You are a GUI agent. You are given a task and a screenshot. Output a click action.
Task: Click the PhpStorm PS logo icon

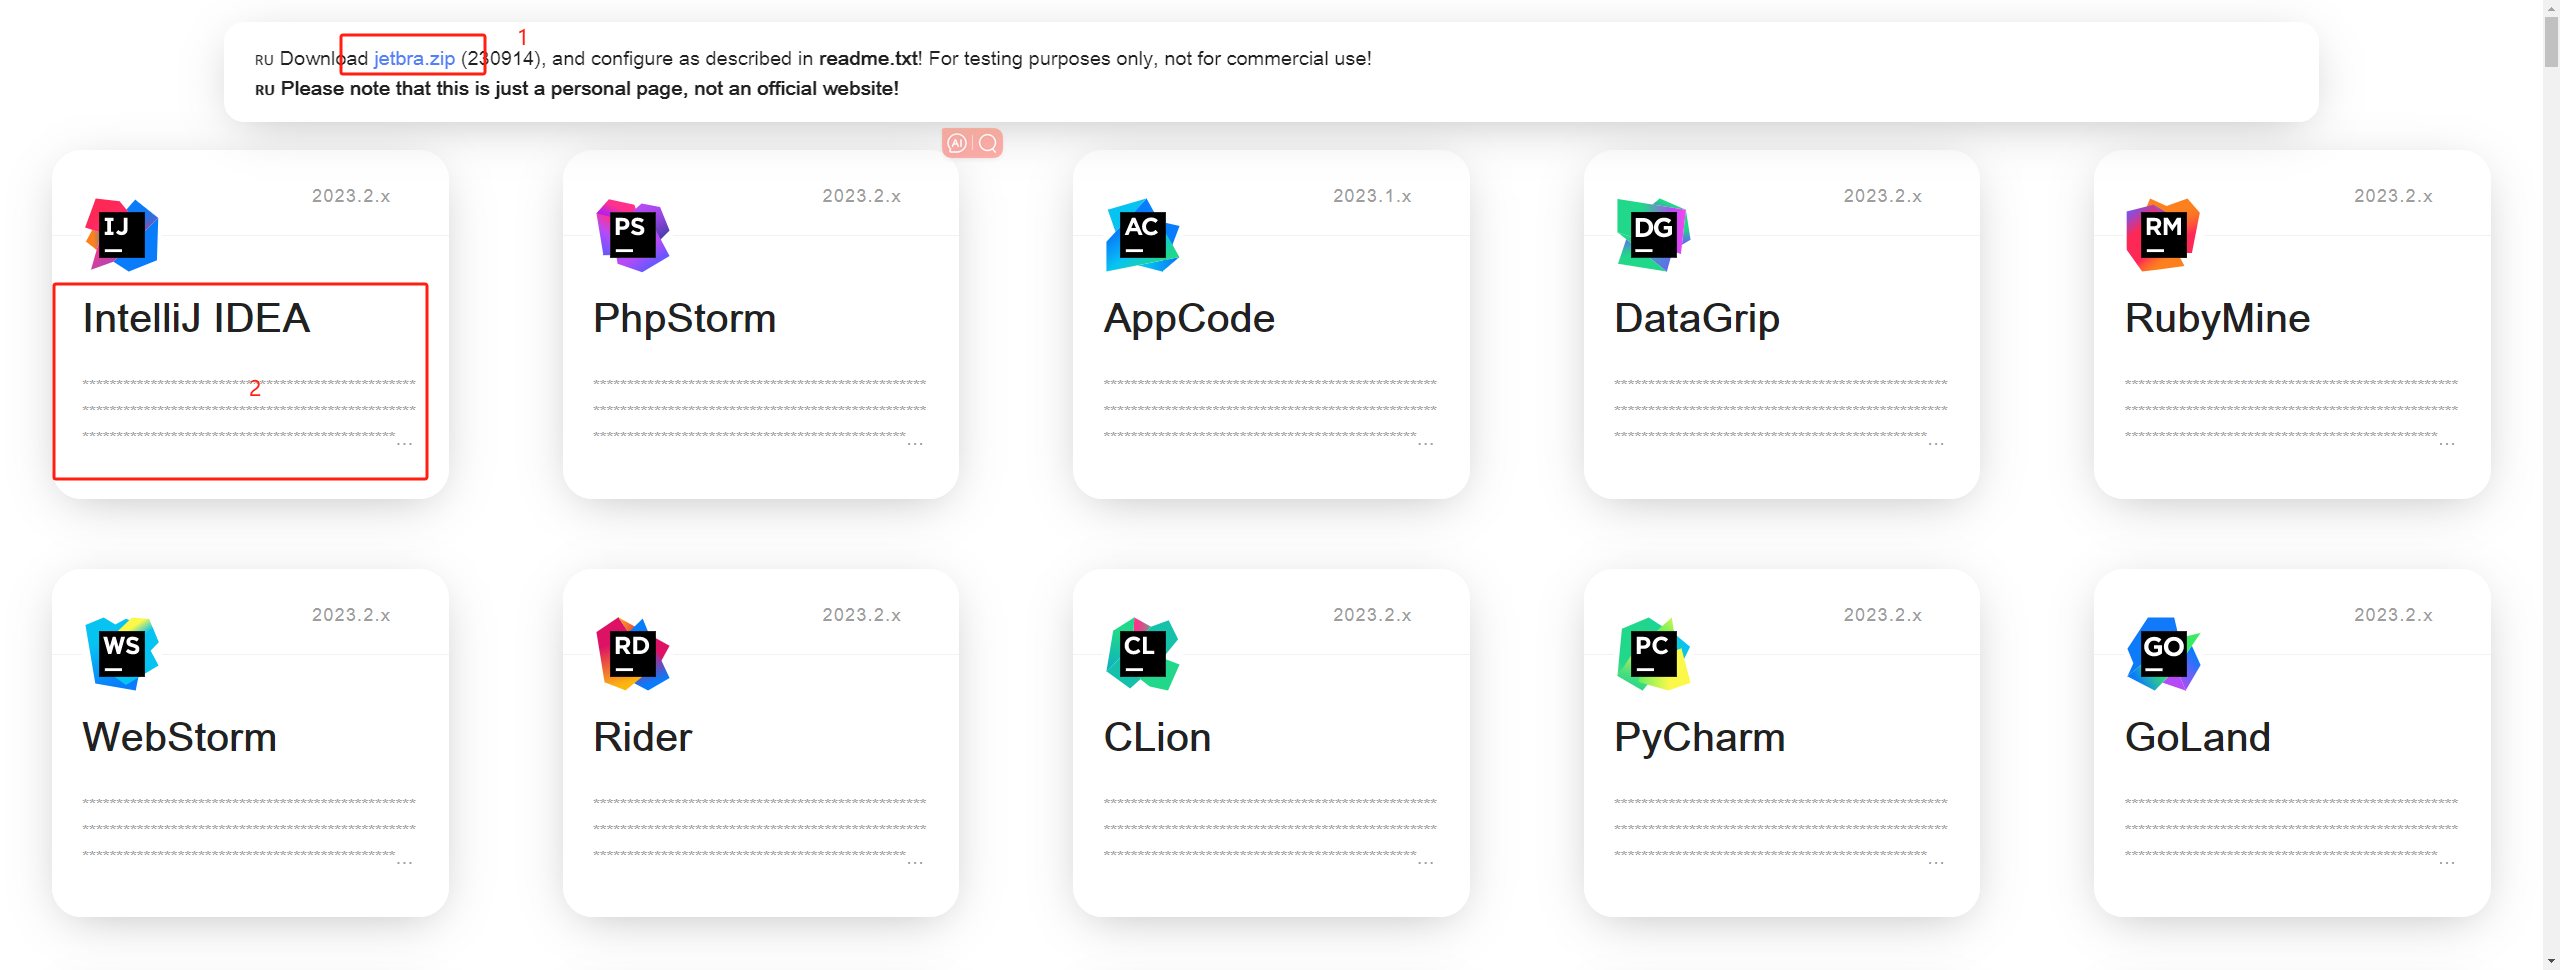pos(632,235)
